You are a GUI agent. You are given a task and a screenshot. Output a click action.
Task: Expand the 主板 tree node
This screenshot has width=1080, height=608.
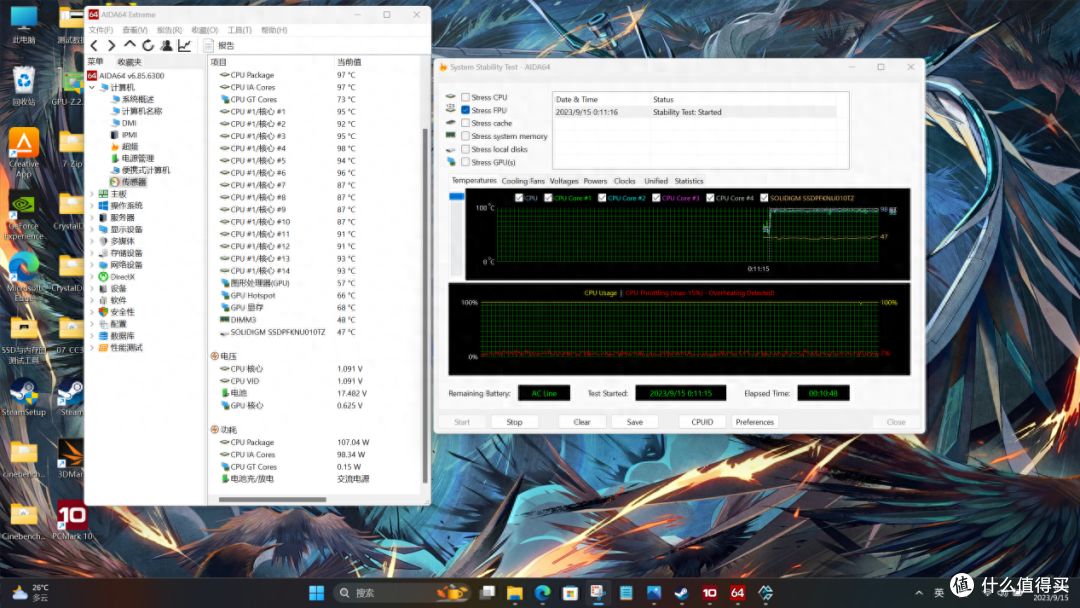[92, 194]
